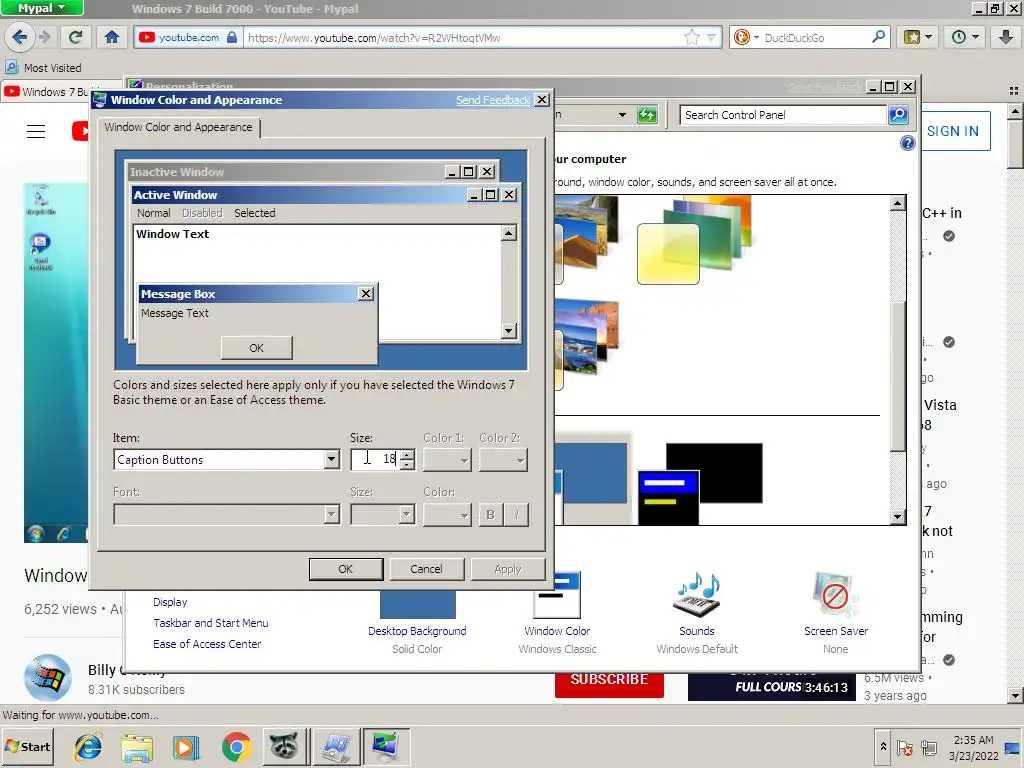Bookmark page with the star icon
Screen dimensions: 1024x768
[692, 37]
